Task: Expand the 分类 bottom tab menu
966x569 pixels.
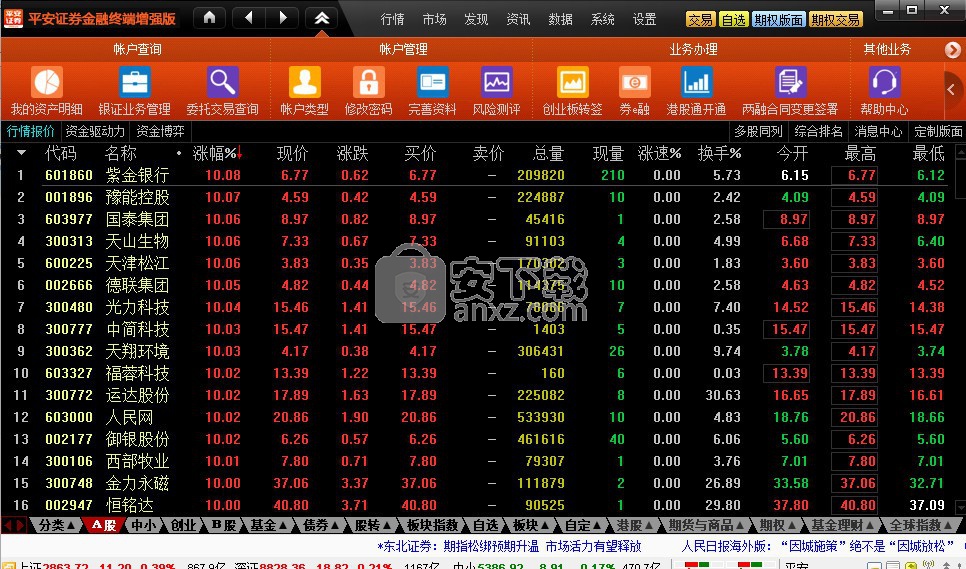Action: pyautogui.click(x=56, y=525)
